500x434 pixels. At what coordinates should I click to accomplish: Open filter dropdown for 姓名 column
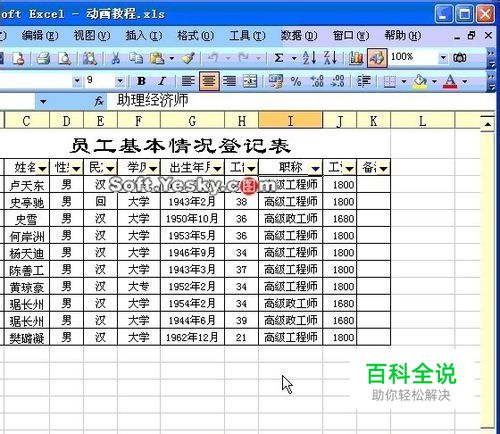(42, 169)
